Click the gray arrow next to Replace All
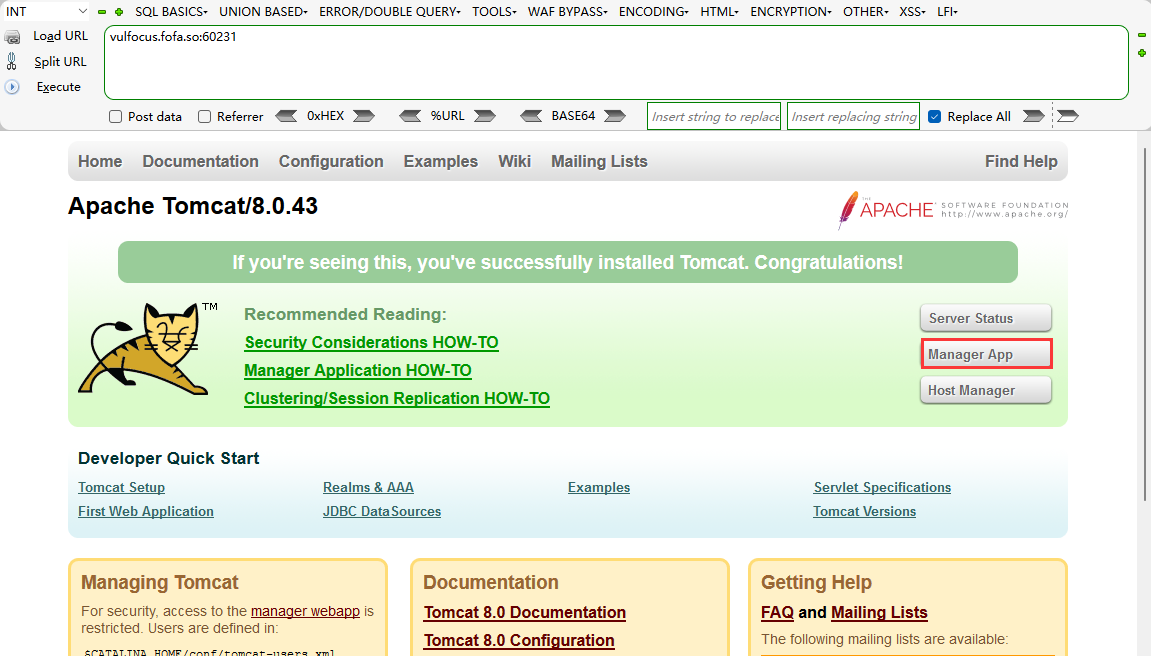This screenshot has height=656, width=1151. coord(1034,116)
